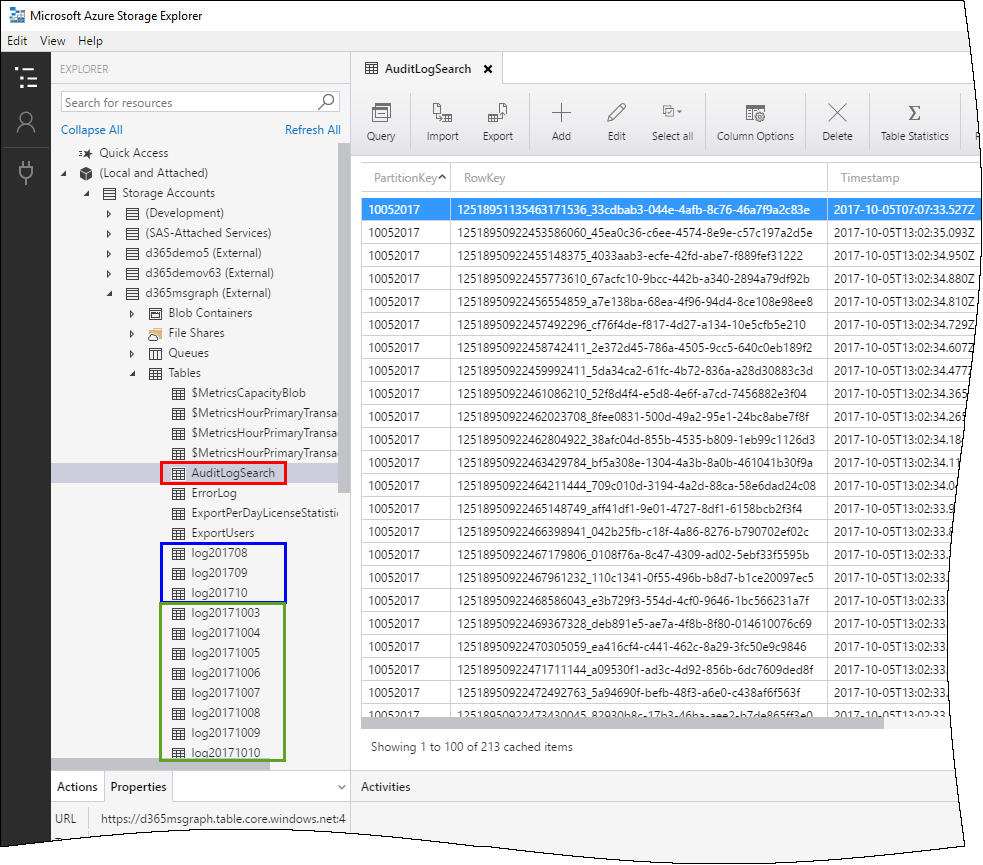983x865 pixels.
Task: Open the Edit menu
Action: 17,41
